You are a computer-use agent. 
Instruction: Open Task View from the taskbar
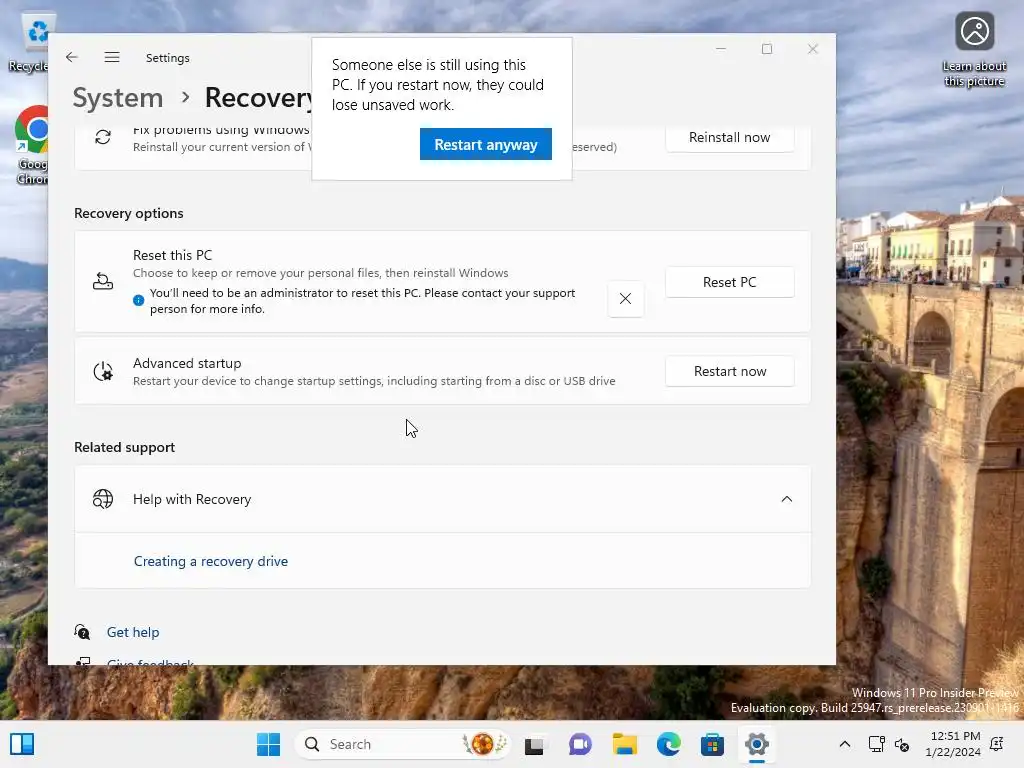point(534,744)
